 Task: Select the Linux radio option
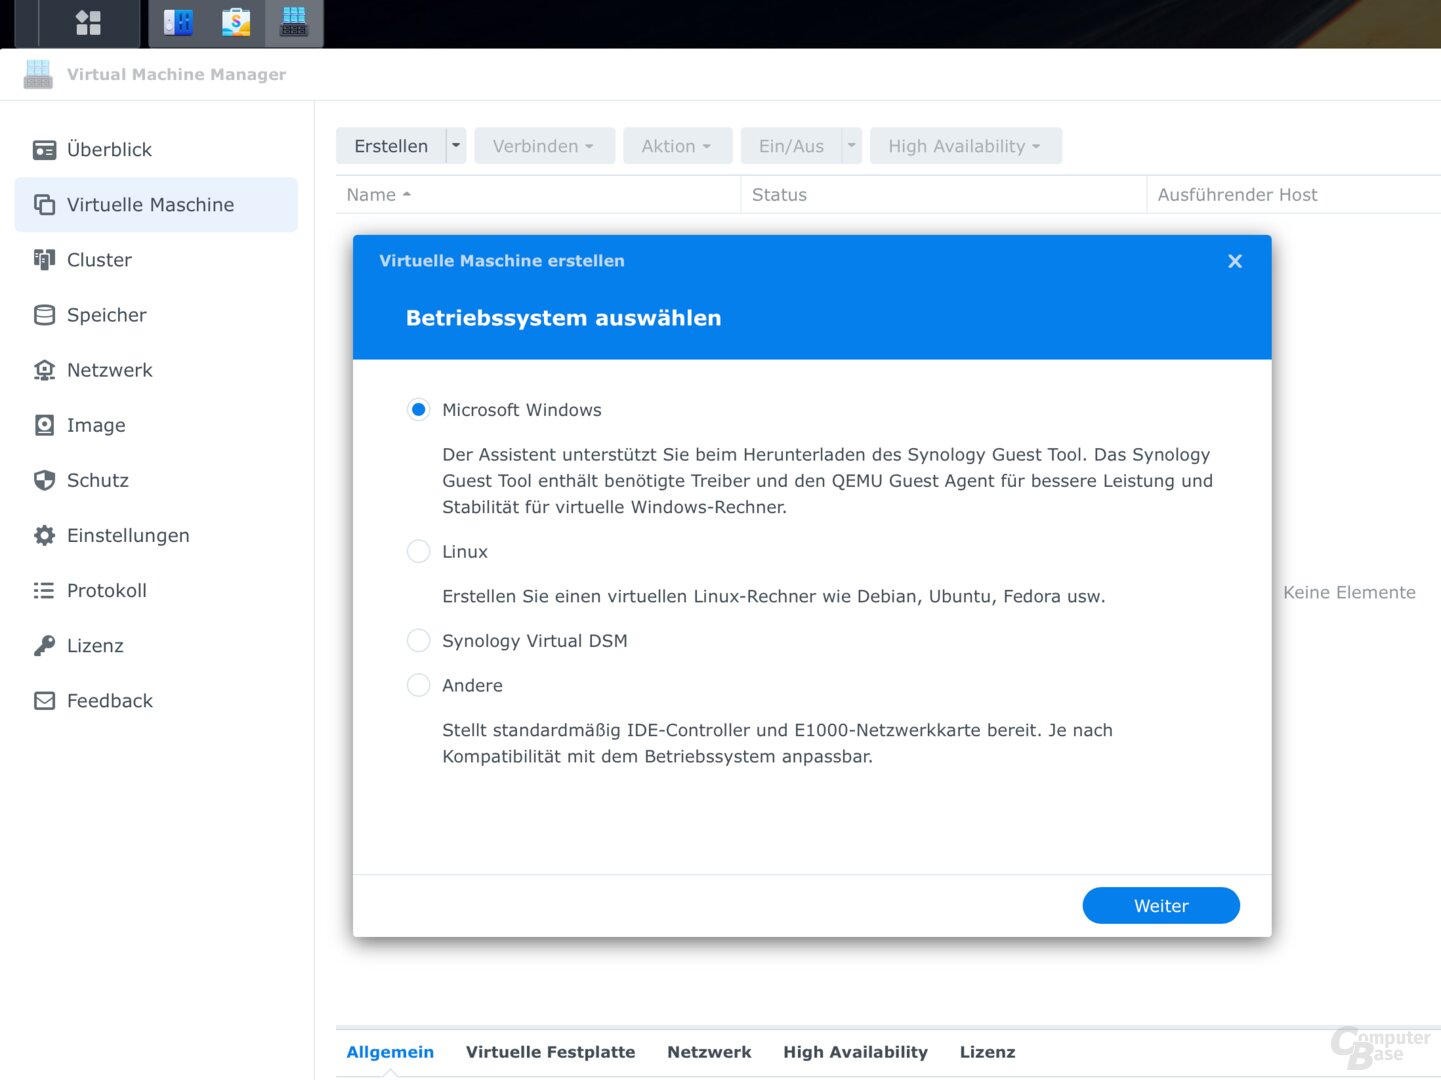tap(418, 552)
